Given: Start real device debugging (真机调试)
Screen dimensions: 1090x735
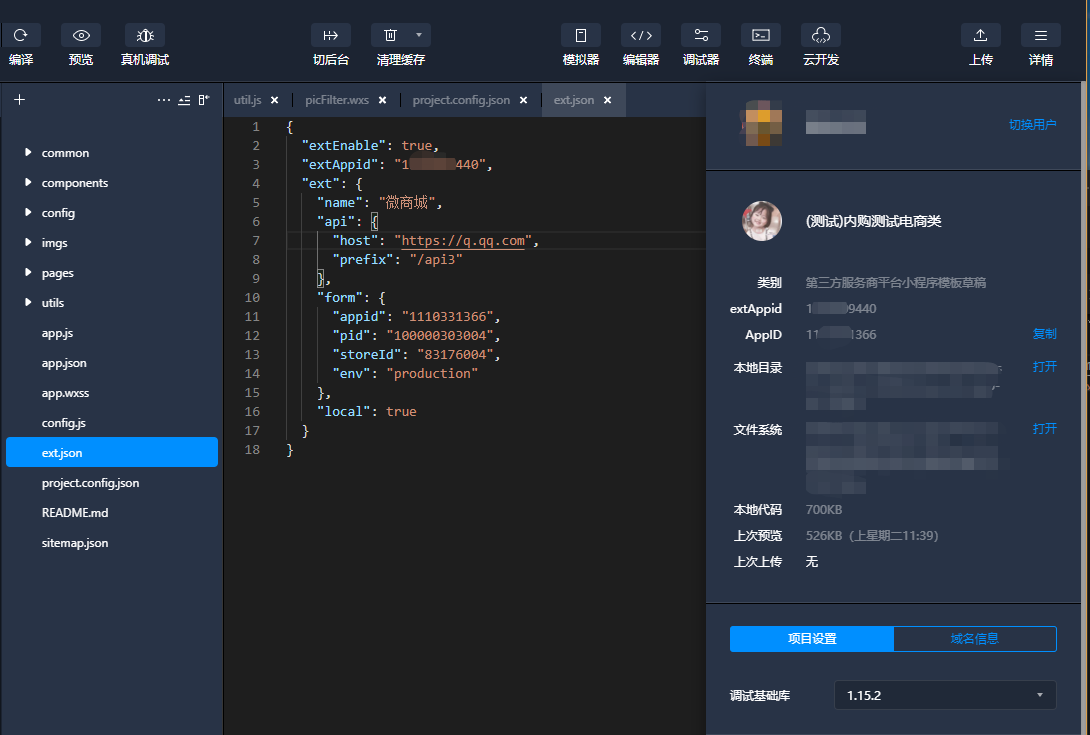Looking at the screenshot, I should [x=145, y=35].
